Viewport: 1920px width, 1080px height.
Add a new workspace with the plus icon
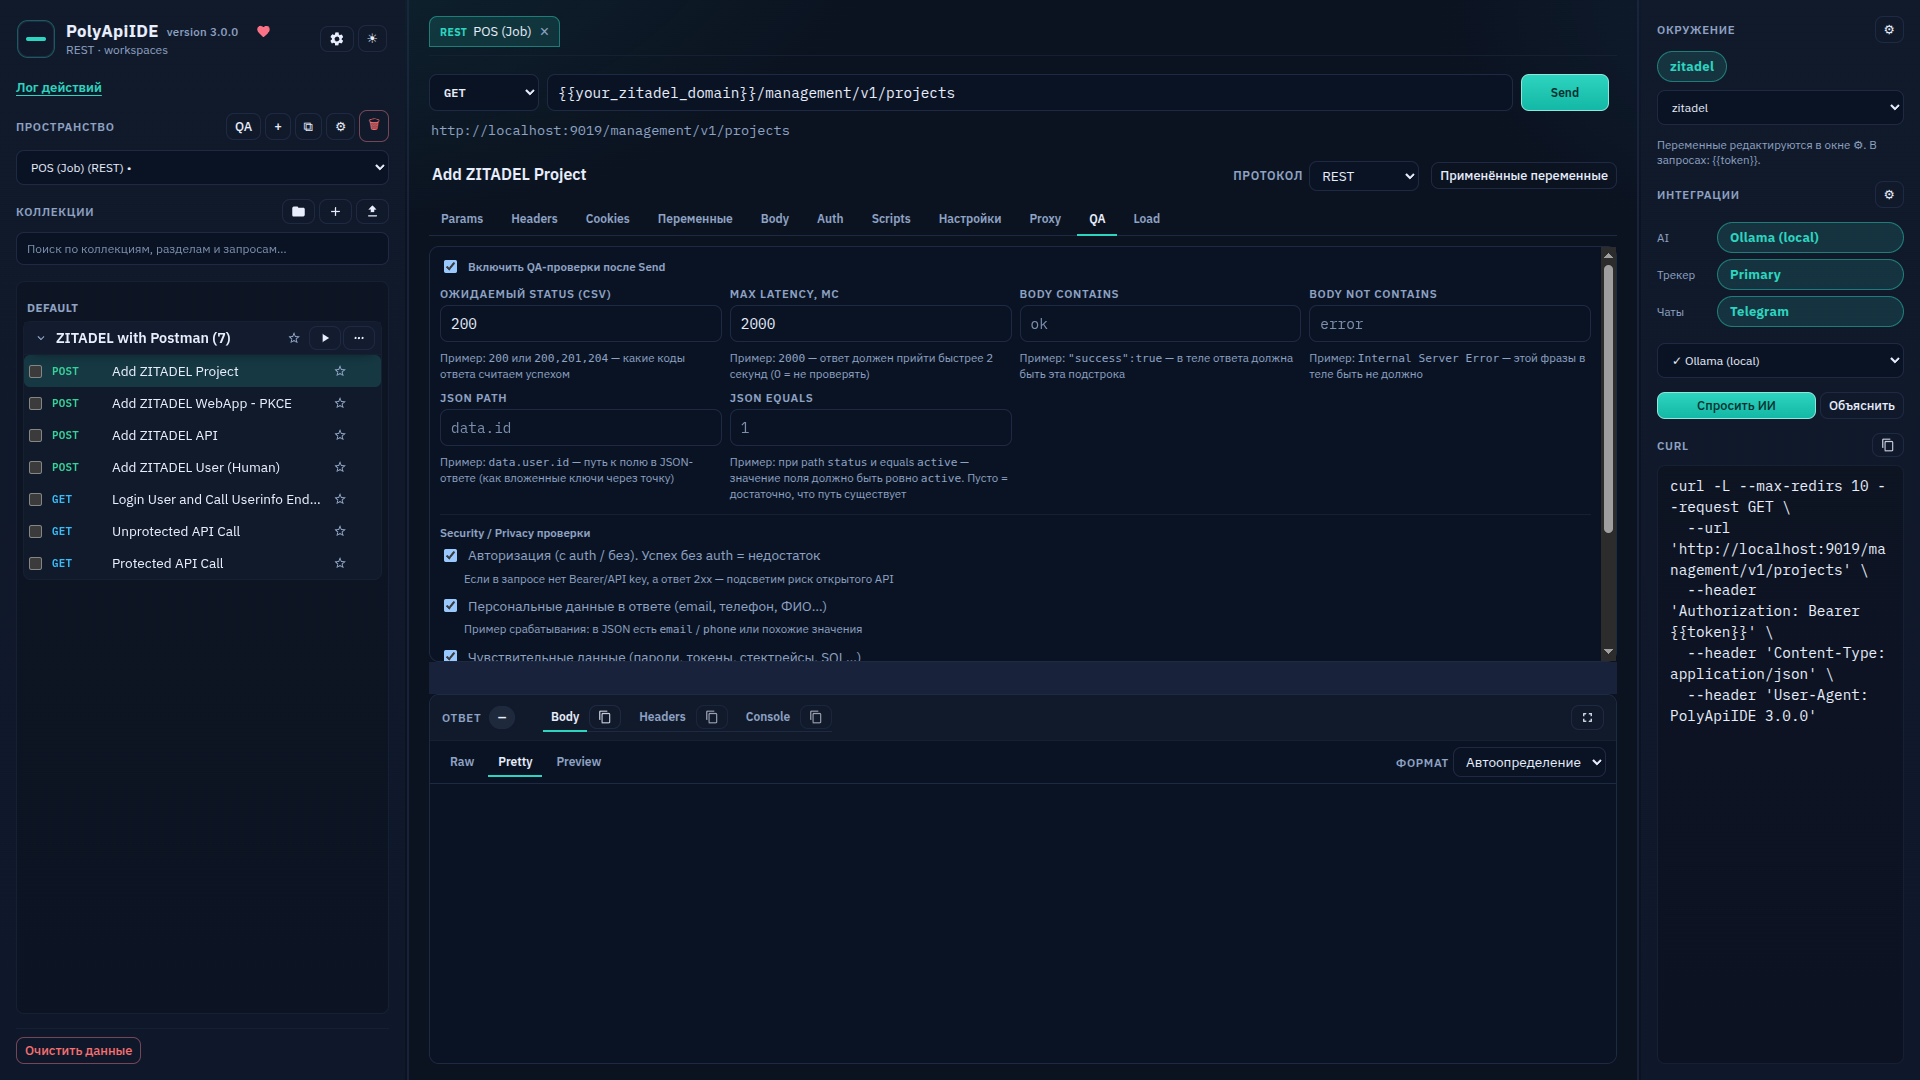(278, 127)
